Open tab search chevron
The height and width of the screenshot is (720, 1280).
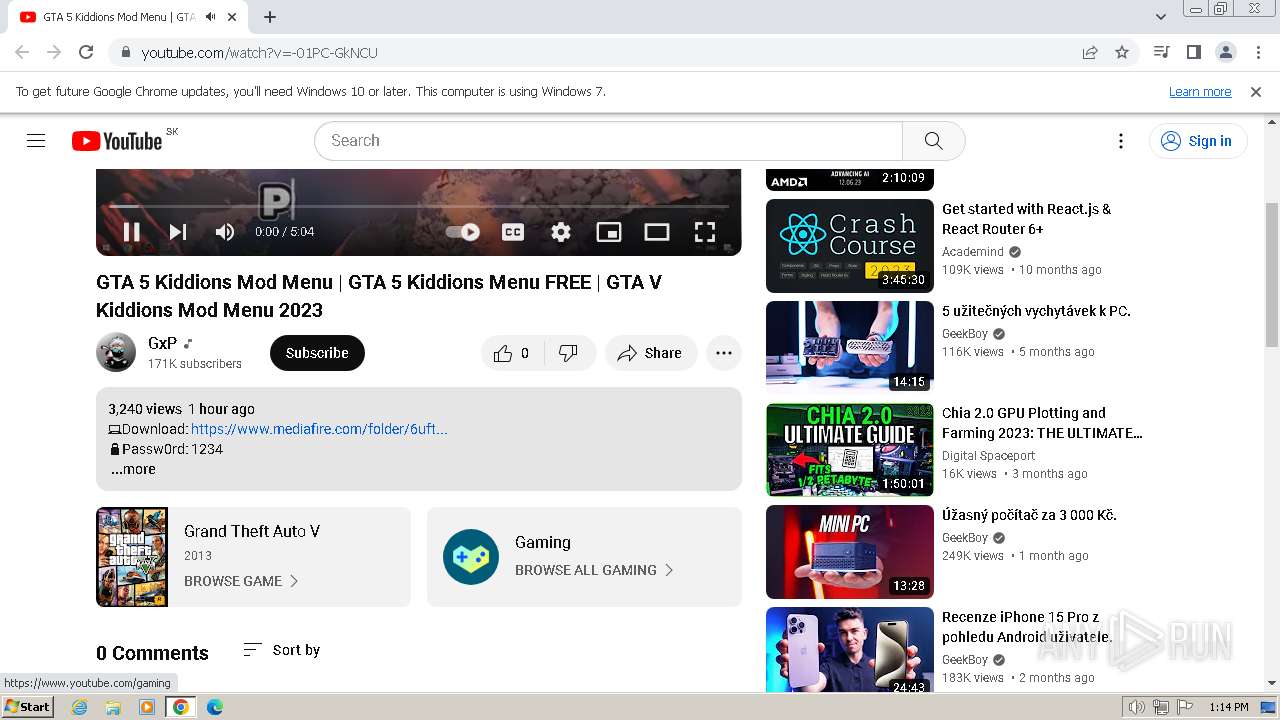1161,17
